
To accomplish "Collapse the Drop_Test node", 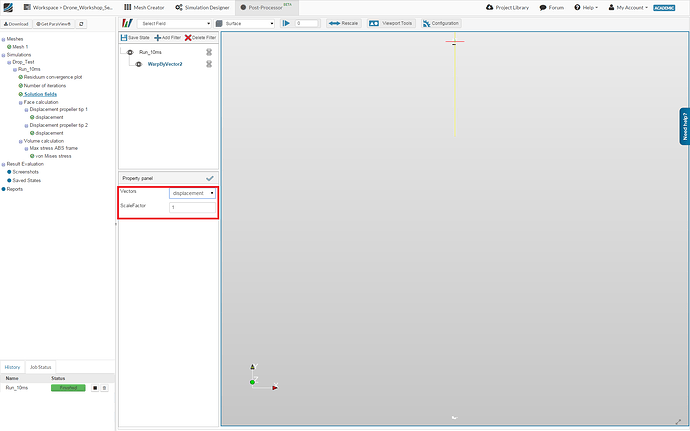I will [9, 63].
